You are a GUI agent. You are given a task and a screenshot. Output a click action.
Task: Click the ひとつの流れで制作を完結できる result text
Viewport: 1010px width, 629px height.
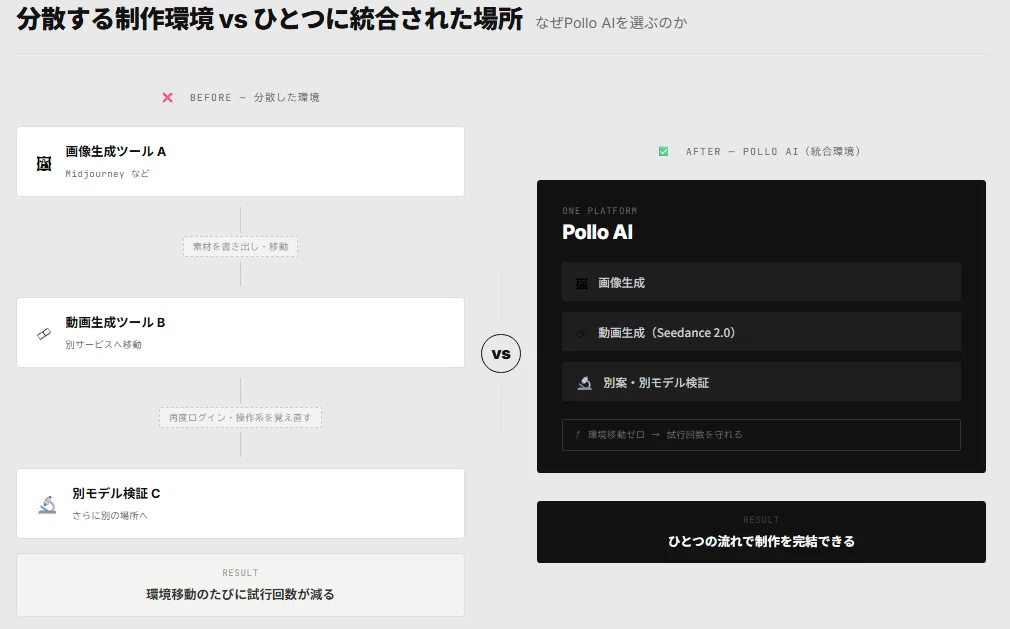761,541
